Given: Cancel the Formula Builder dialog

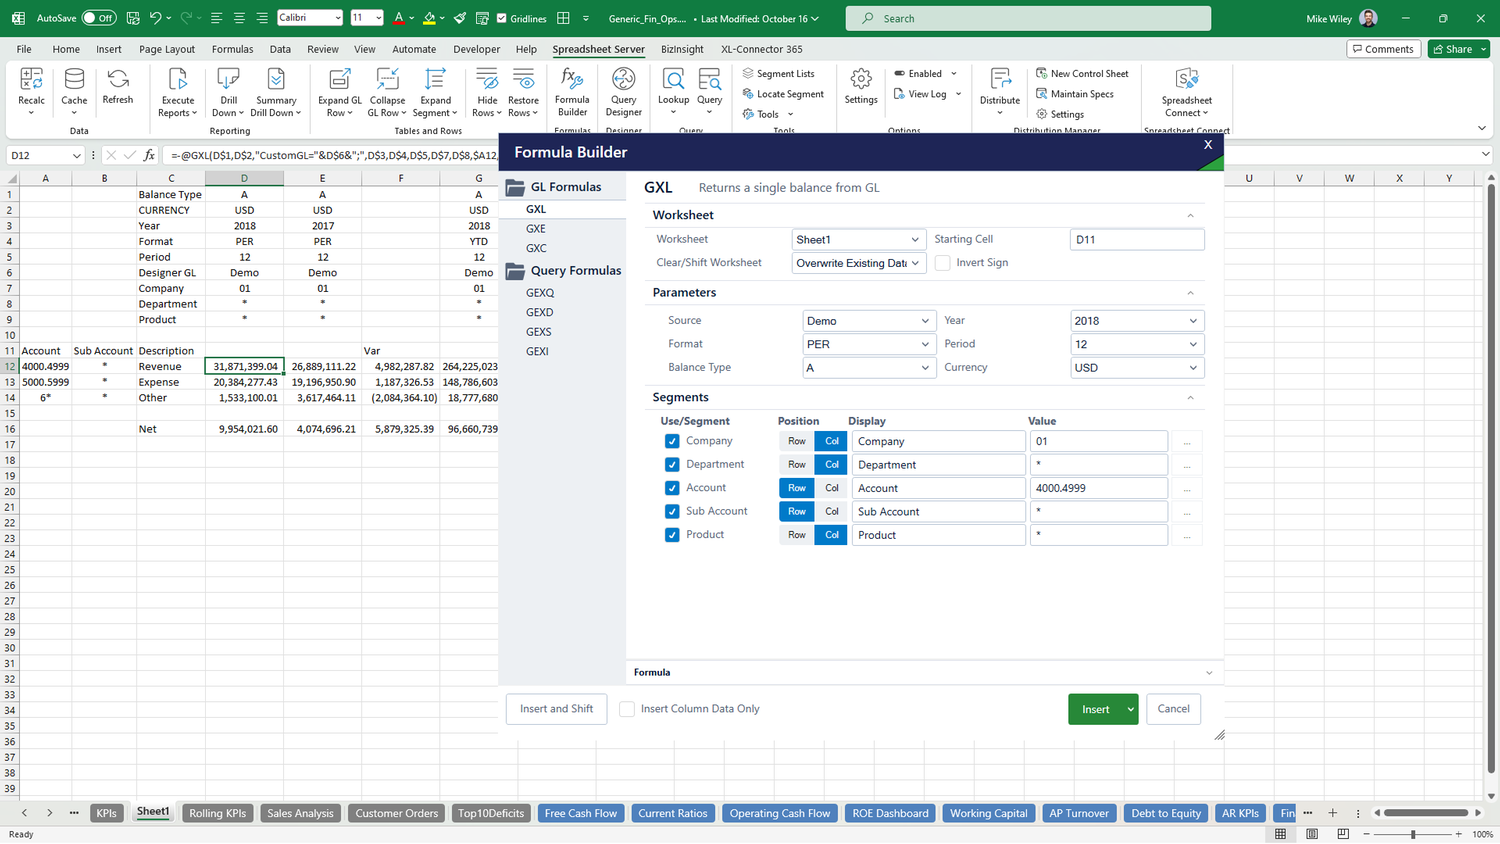Looking at the screenshot, I should coord(1173,708).
